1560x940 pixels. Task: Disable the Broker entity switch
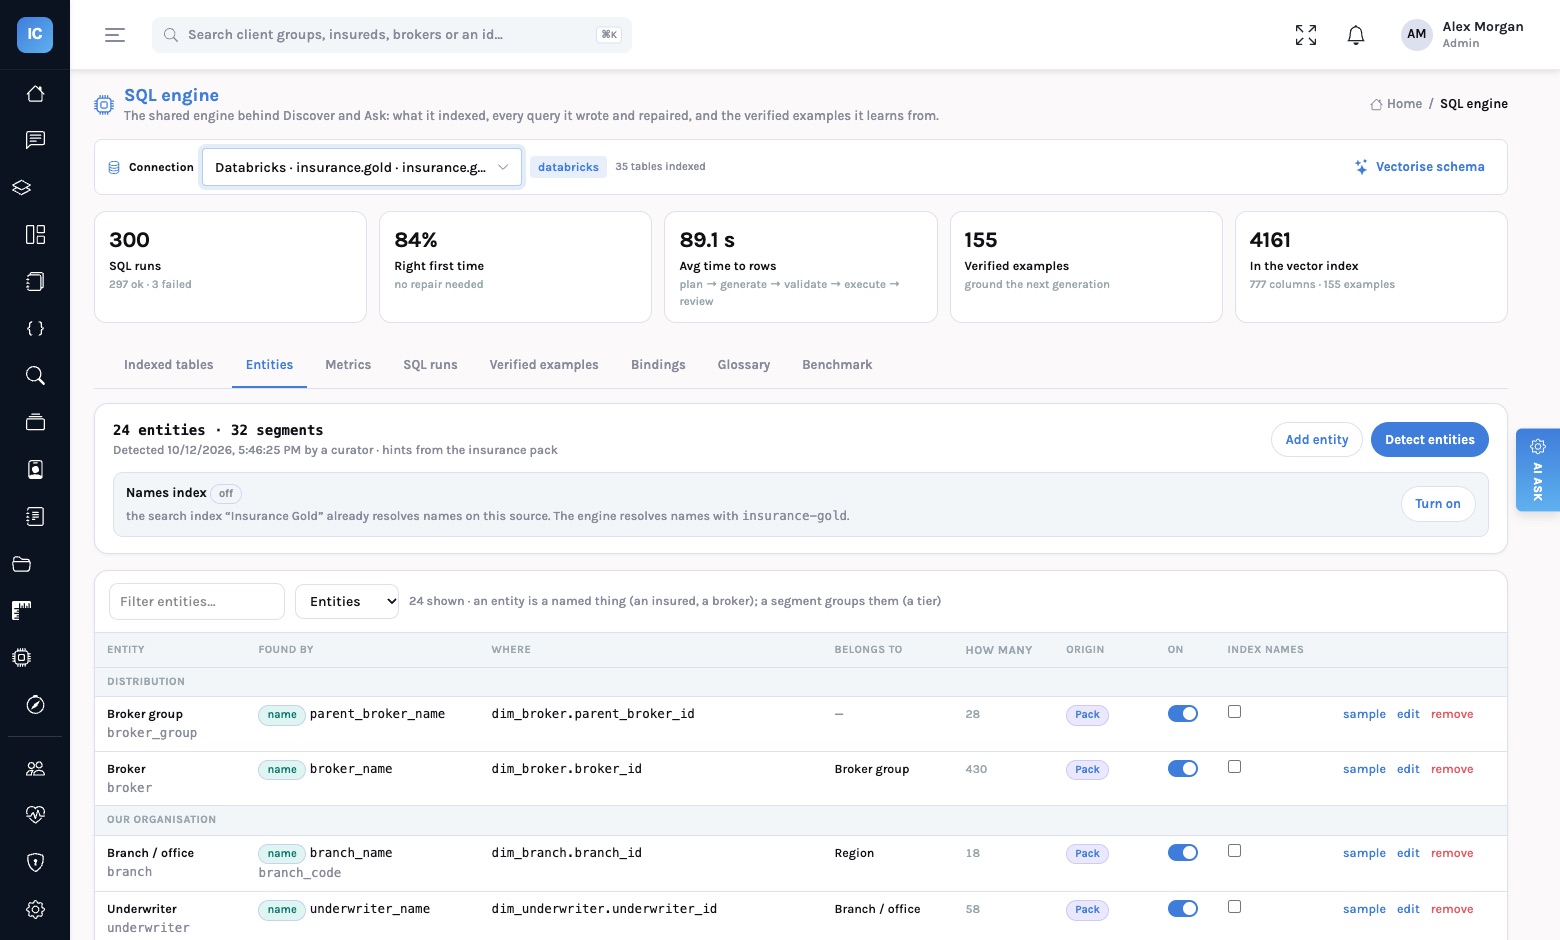pyautogui.click(x=1183, y=769)
